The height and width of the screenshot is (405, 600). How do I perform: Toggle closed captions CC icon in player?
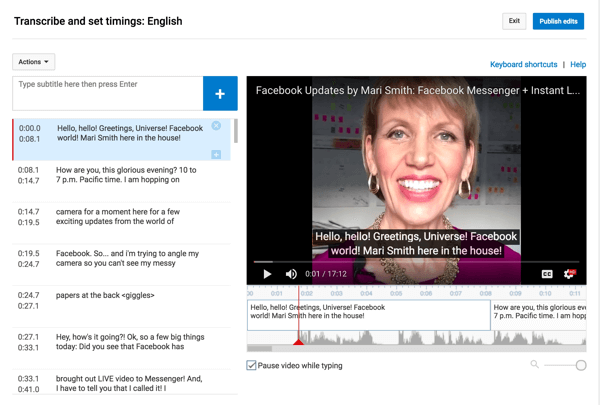click(x=547, y=274)
